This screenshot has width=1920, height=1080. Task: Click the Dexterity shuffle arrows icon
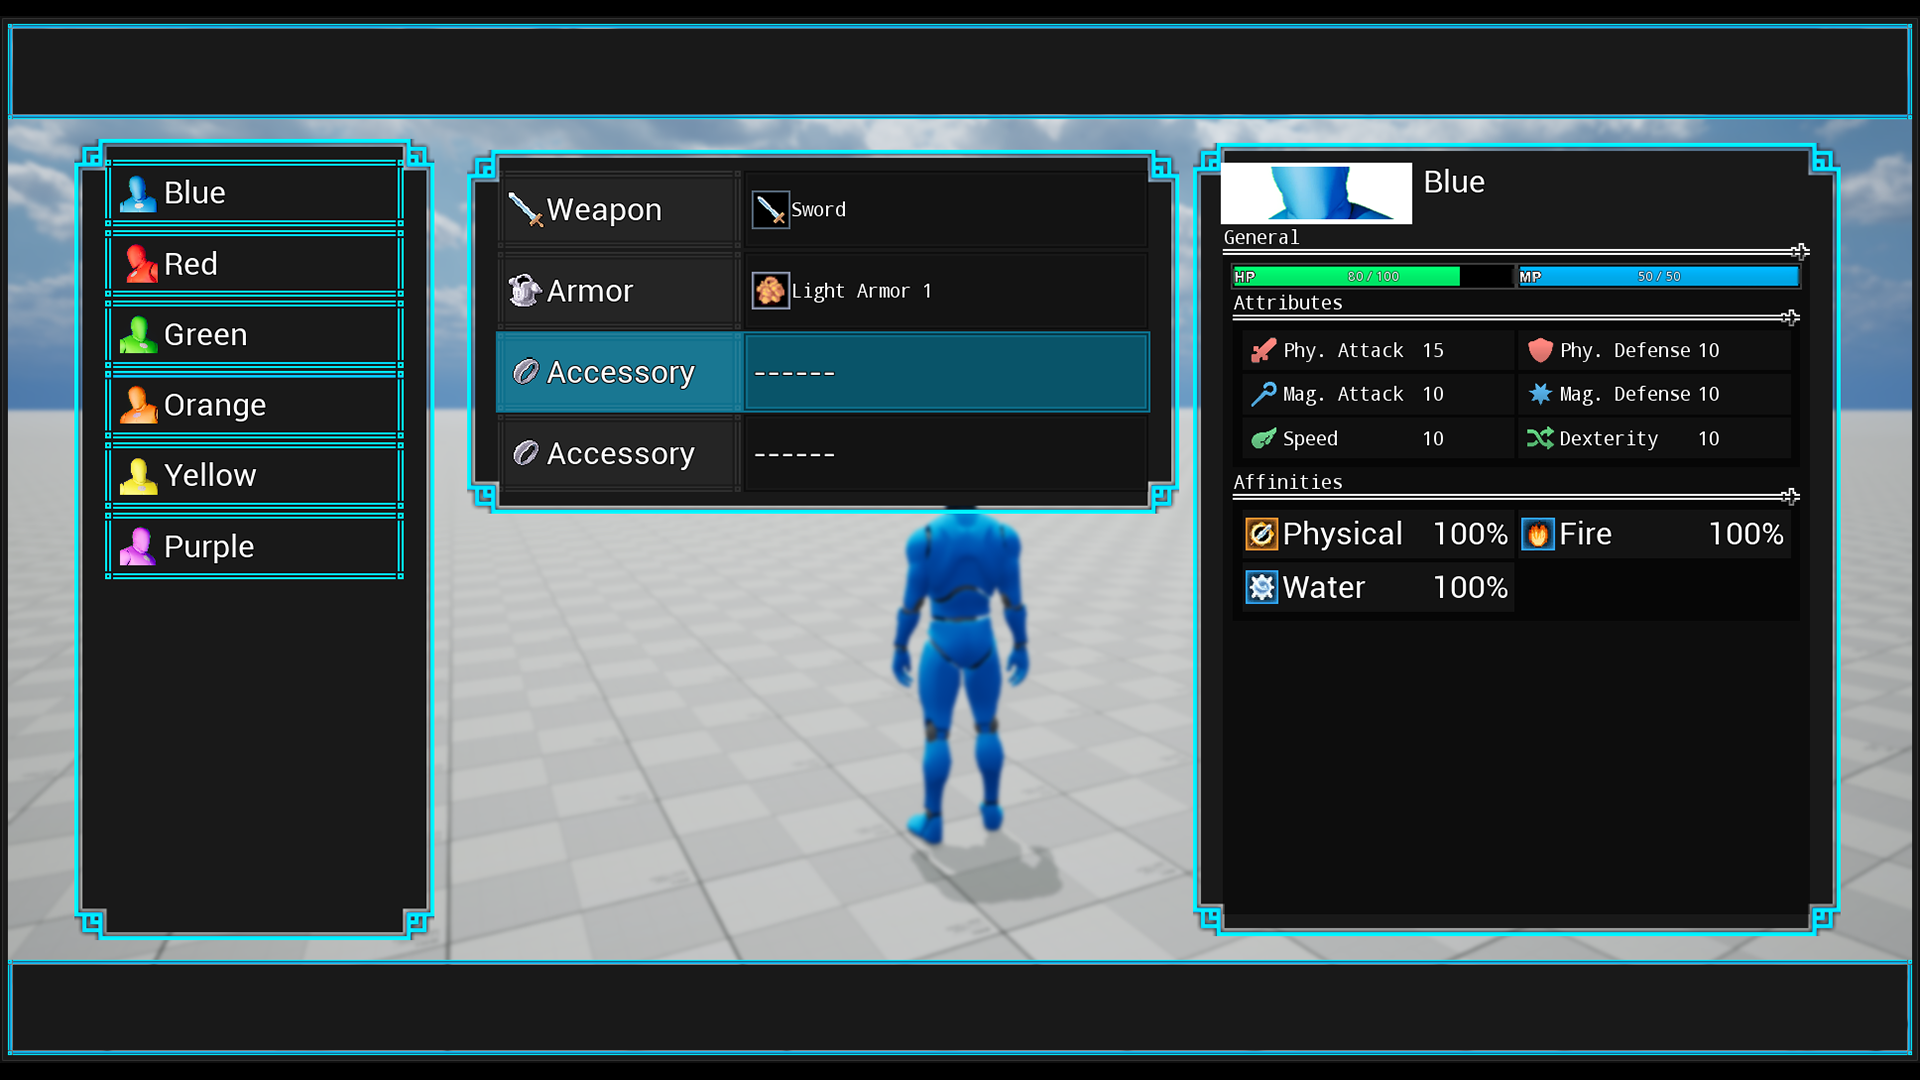1540,438
